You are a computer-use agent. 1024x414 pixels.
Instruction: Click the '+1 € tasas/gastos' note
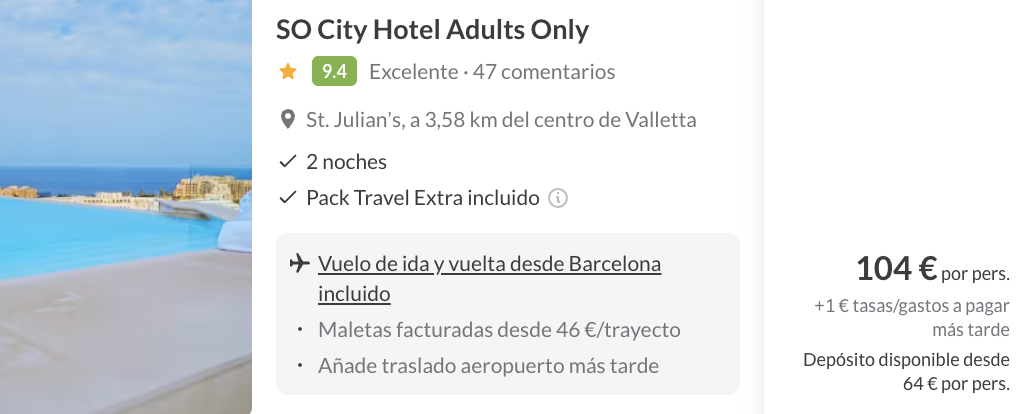911,319
